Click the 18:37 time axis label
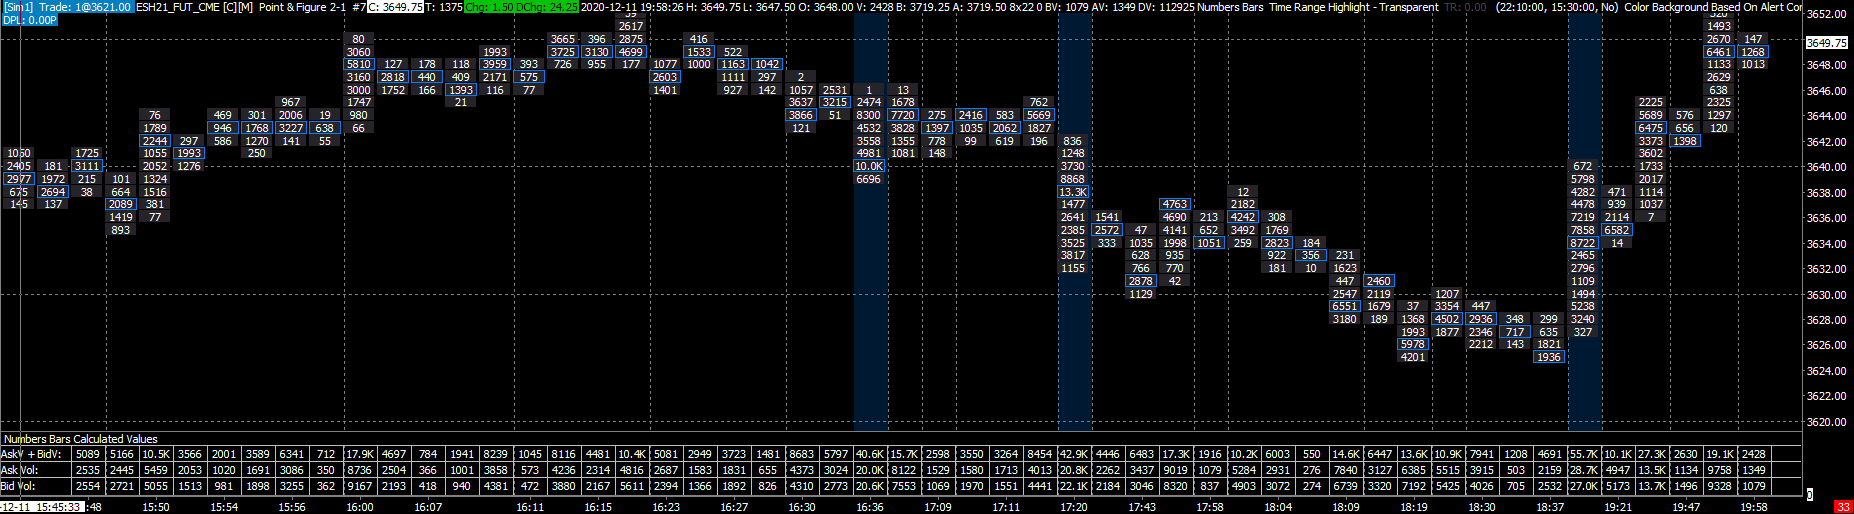 click(x=1550, y=507)
